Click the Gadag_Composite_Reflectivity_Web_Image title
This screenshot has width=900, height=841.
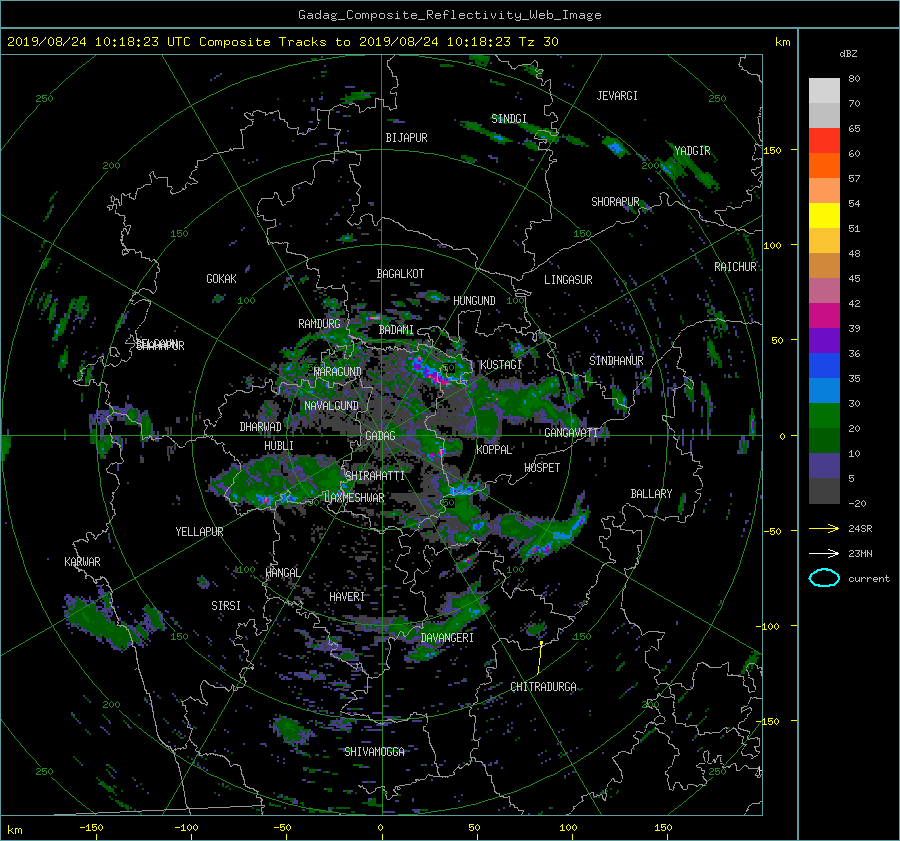(x=449, y=15)
